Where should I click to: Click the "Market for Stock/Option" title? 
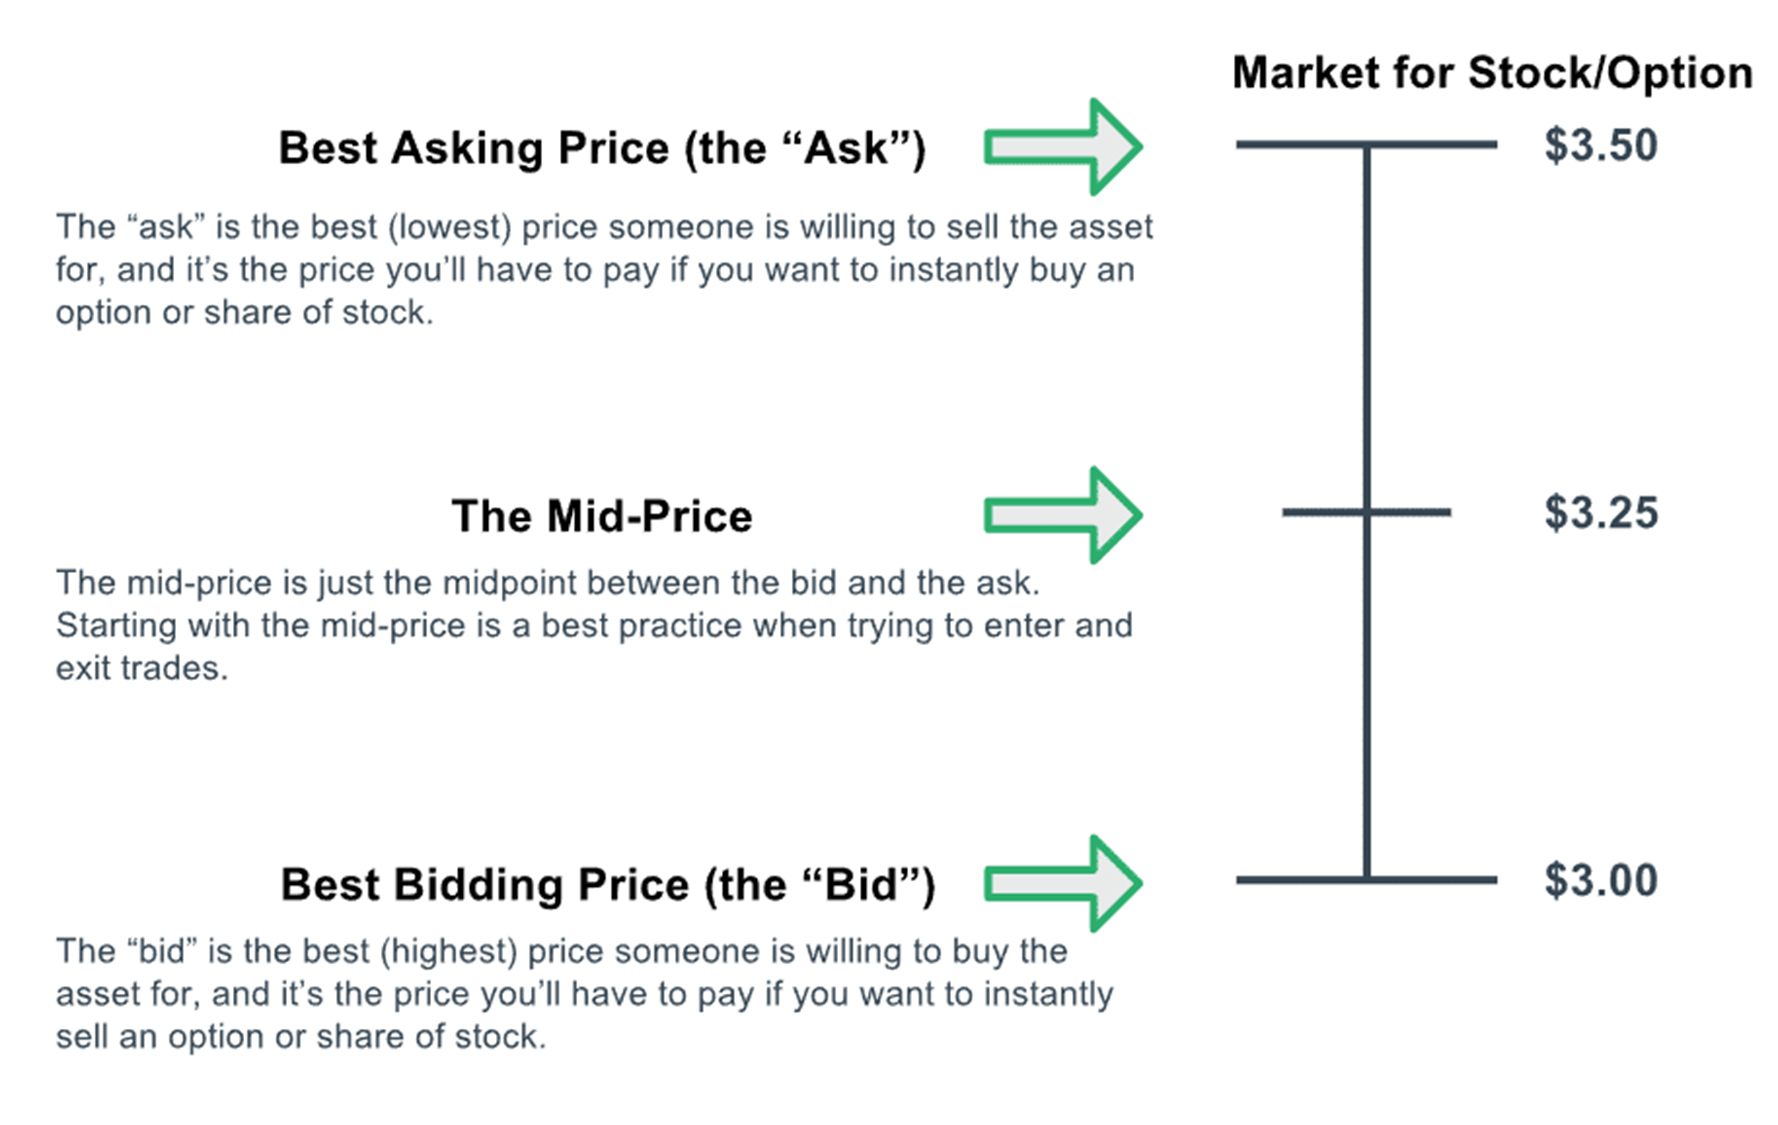(1492, 73)
